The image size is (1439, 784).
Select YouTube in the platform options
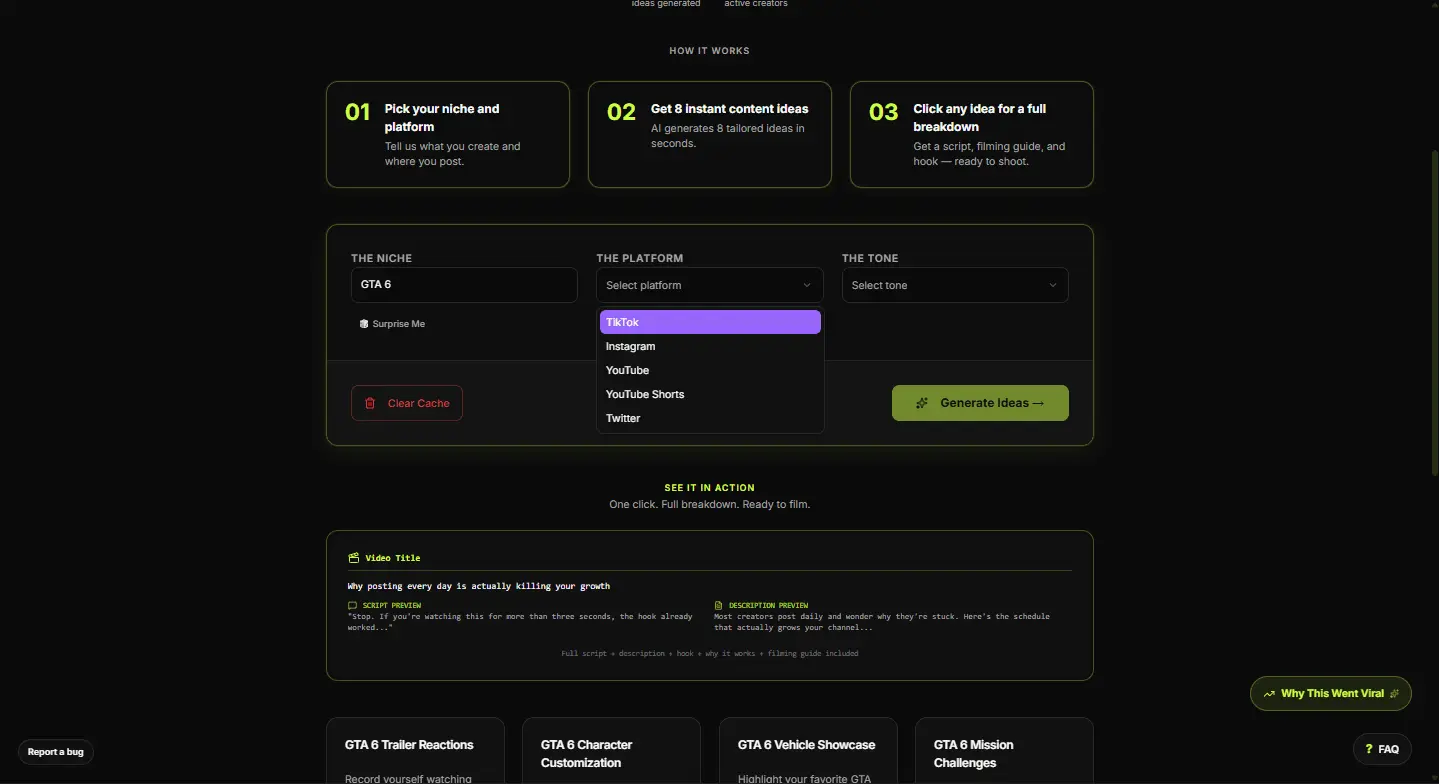710,370
